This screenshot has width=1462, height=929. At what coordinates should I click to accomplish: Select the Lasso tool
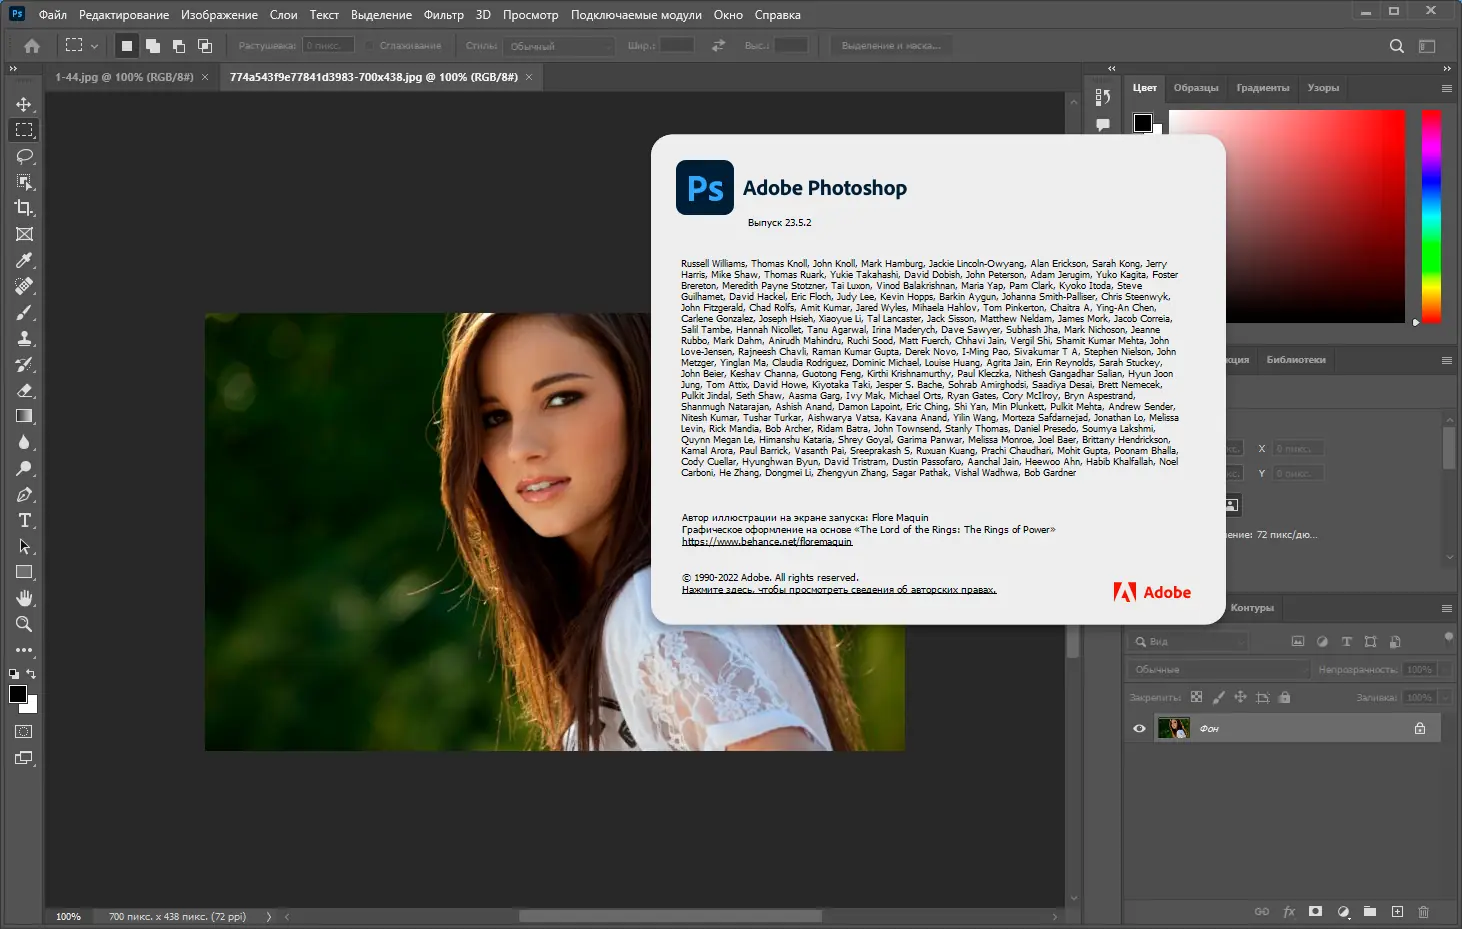25,156
